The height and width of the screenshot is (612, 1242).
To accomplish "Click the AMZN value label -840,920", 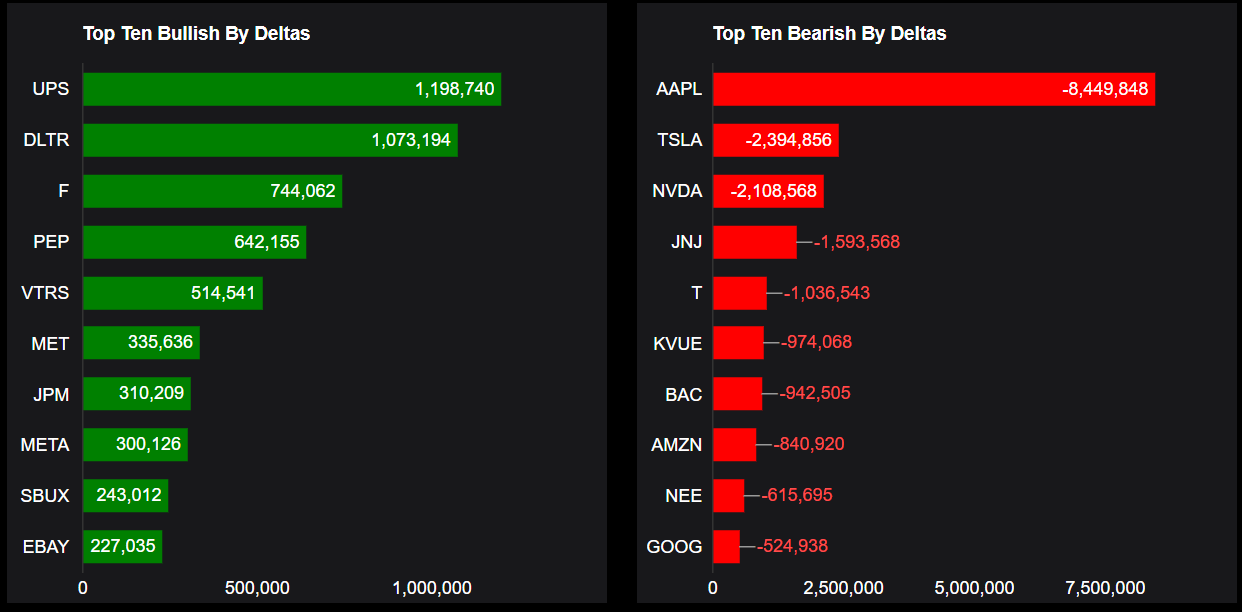I will click(x=809, y=445).
